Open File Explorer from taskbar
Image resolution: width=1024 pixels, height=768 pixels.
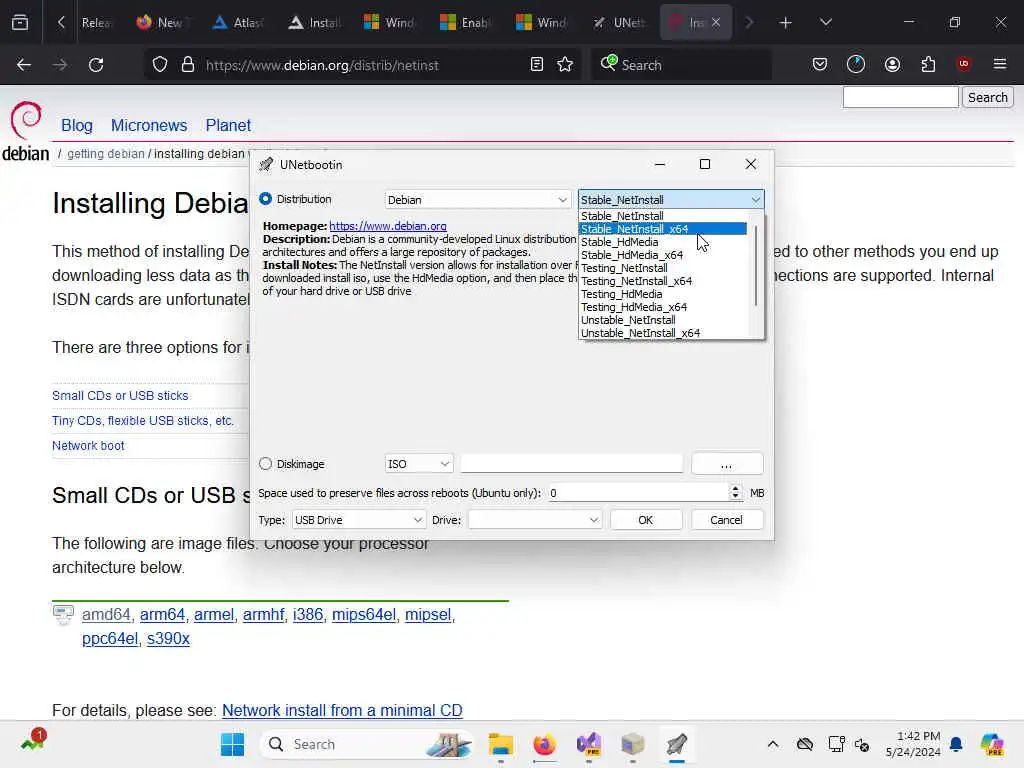point(501,744)
